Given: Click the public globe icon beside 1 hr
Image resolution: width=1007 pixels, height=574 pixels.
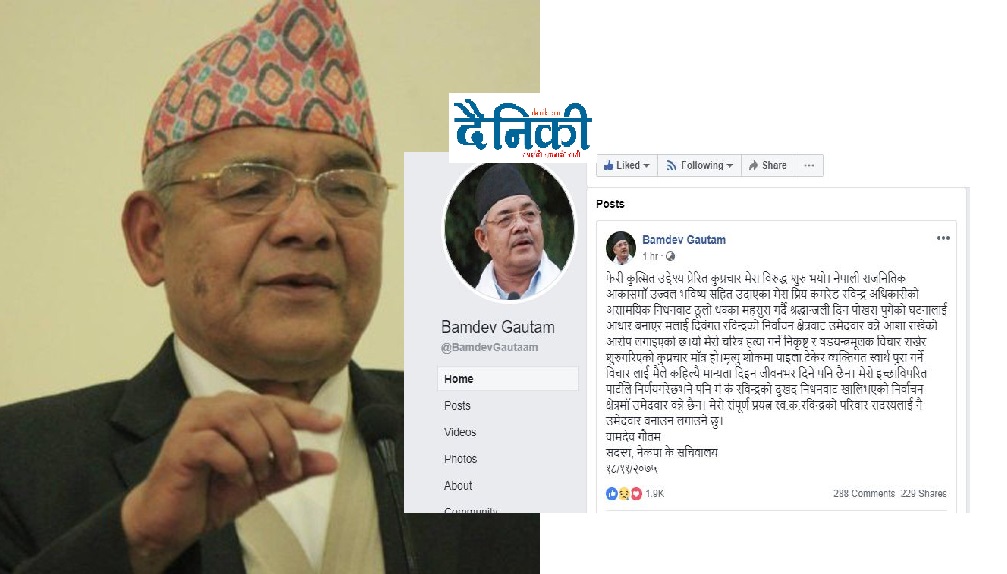Looking at the screenshot, I should tap(670, 256).
